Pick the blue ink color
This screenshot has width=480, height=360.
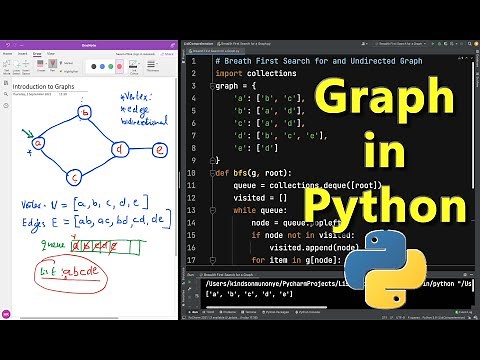102,66
